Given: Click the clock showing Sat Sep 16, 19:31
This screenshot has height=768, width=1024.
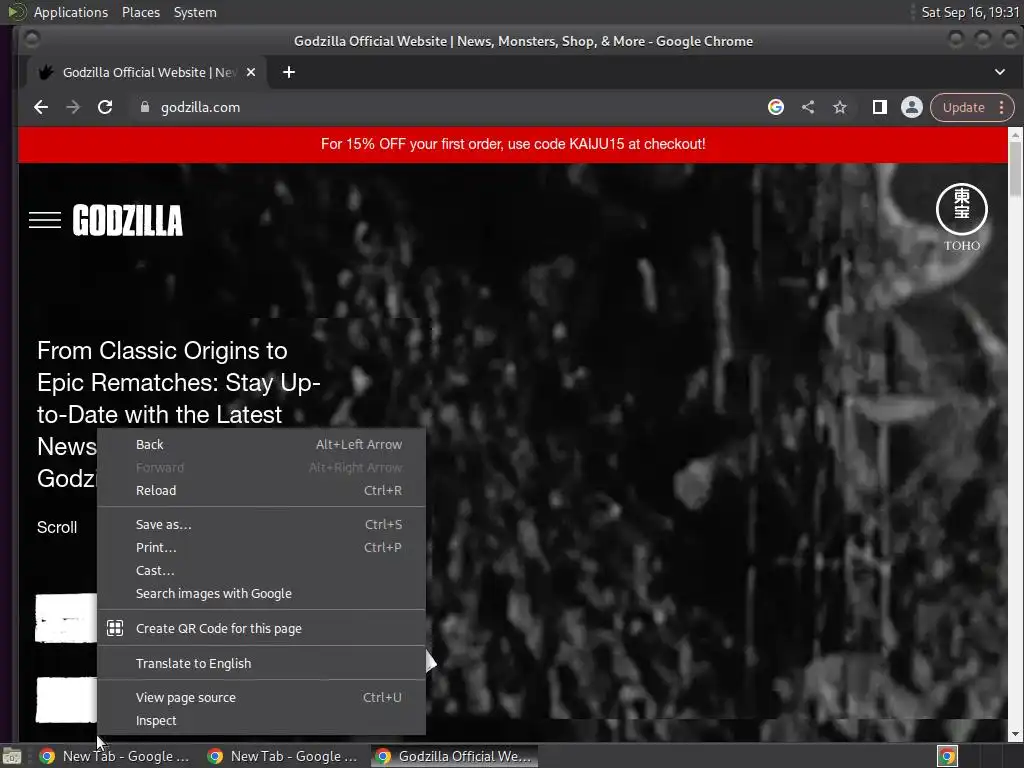Looking at the screenshot, I should [x=970, y=12].
